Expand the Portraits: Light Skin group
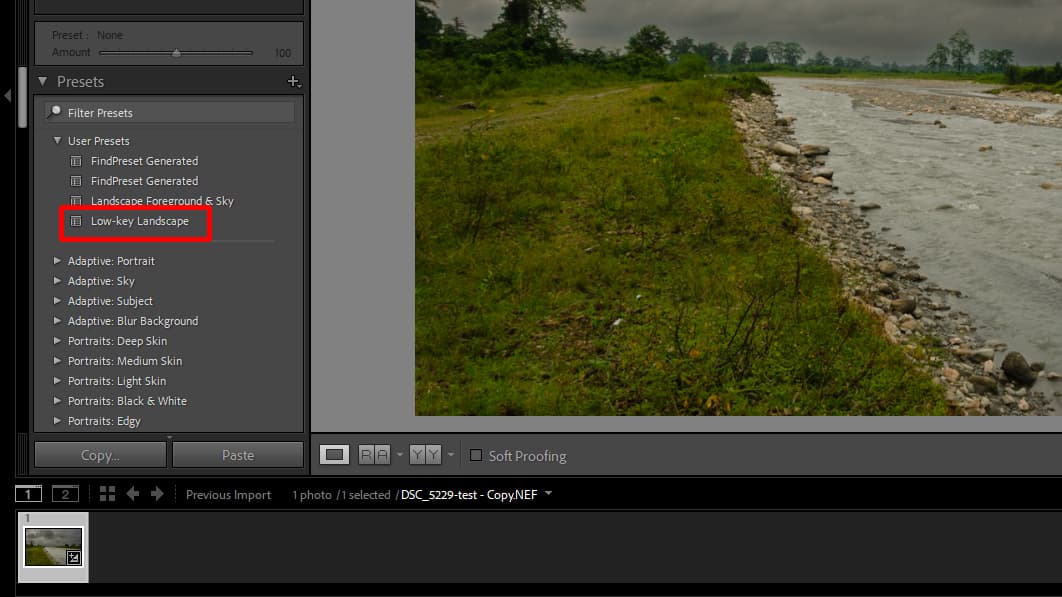 click(57, 381)
